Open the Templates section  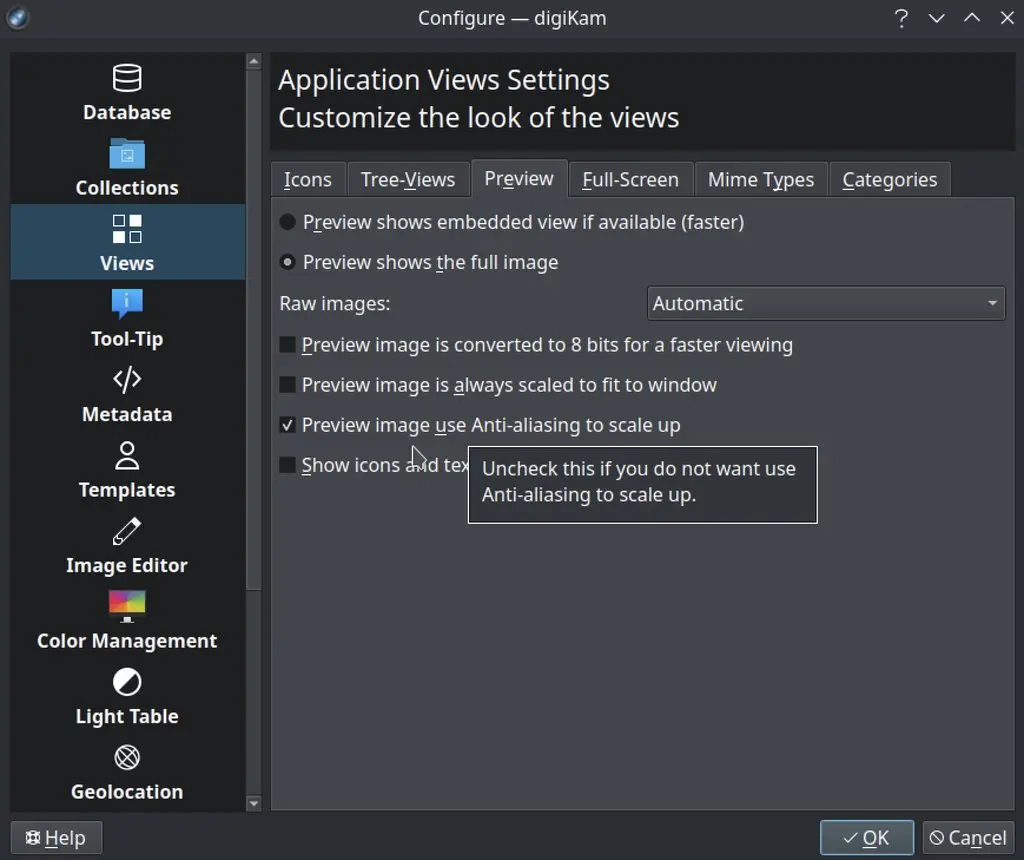click(x=127, y=469)
